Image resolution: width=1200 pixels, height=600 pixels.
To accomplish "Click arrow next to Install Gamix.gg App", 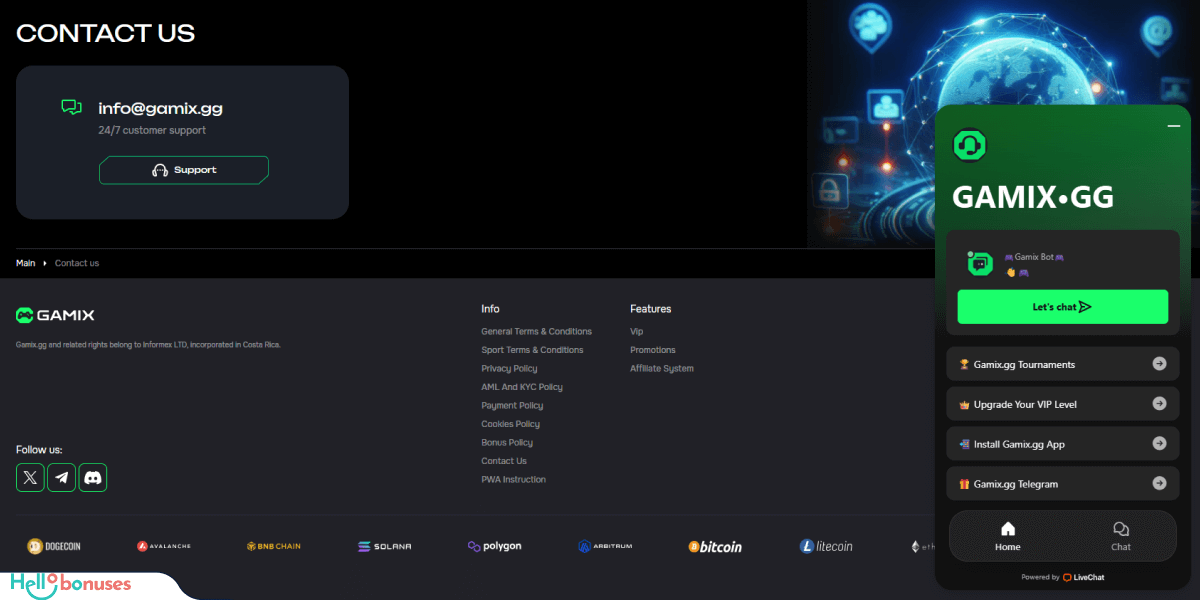I will [x=1159, y=444].
